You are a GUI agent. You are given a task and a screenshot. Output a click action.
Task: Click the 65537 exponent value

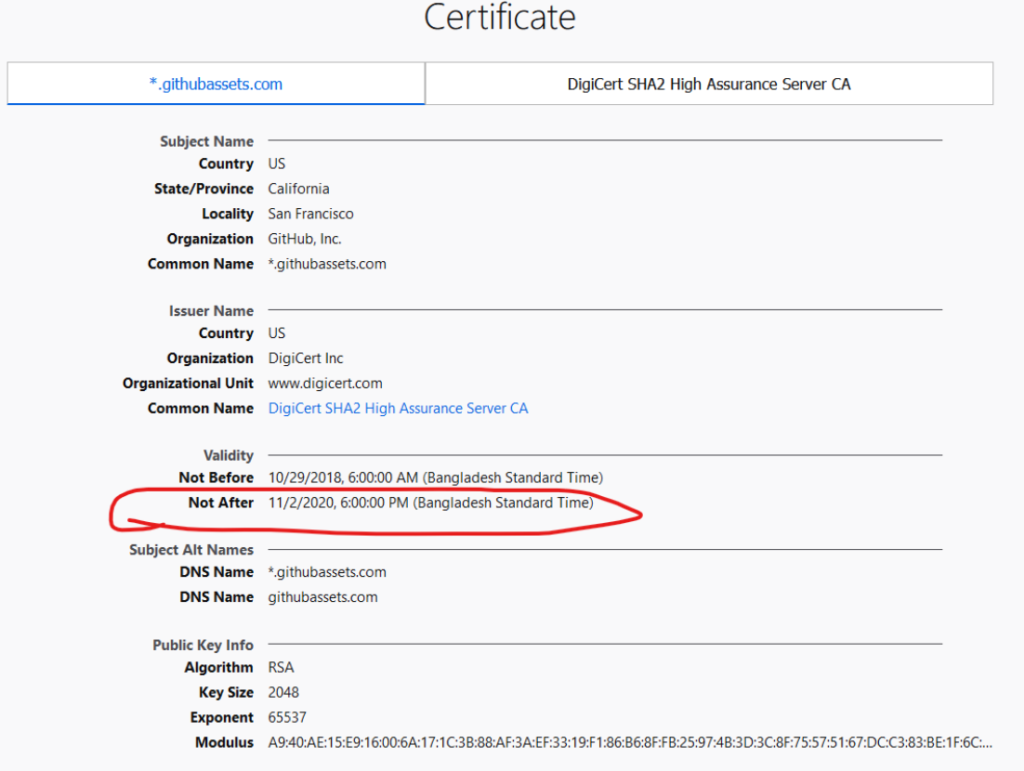(287, 717)
